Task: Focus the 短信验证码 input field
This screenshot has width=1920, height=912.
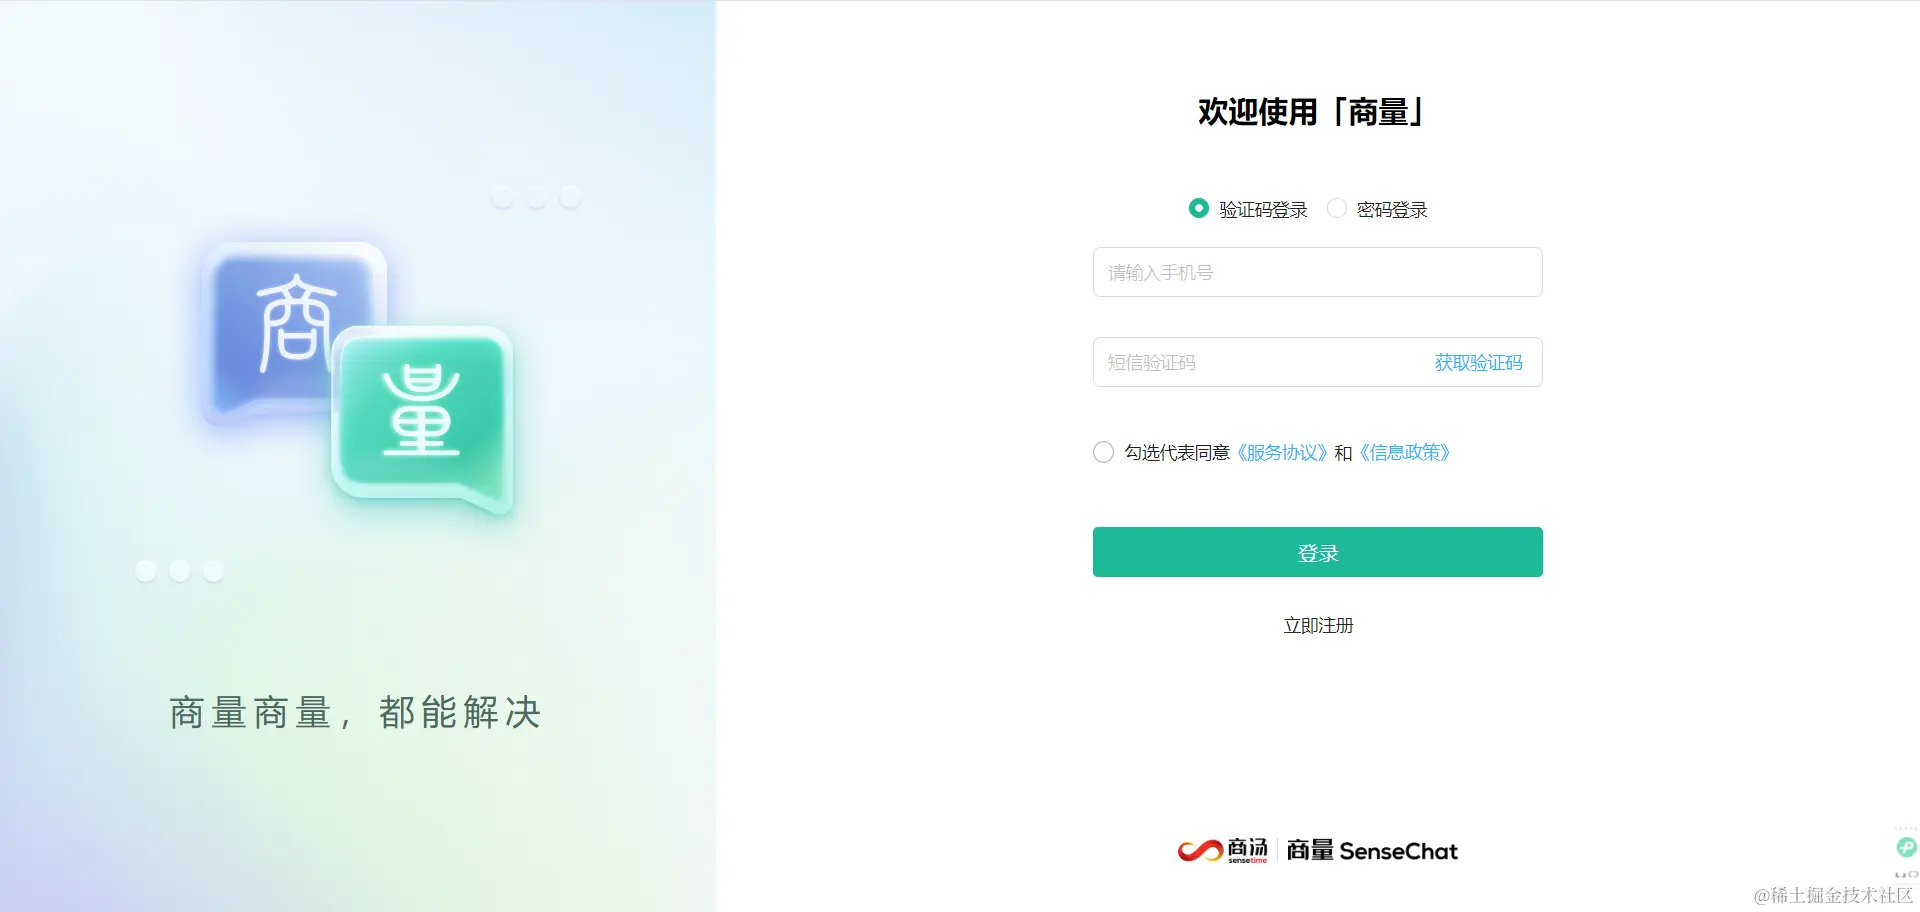Action: coord(1260,362)
